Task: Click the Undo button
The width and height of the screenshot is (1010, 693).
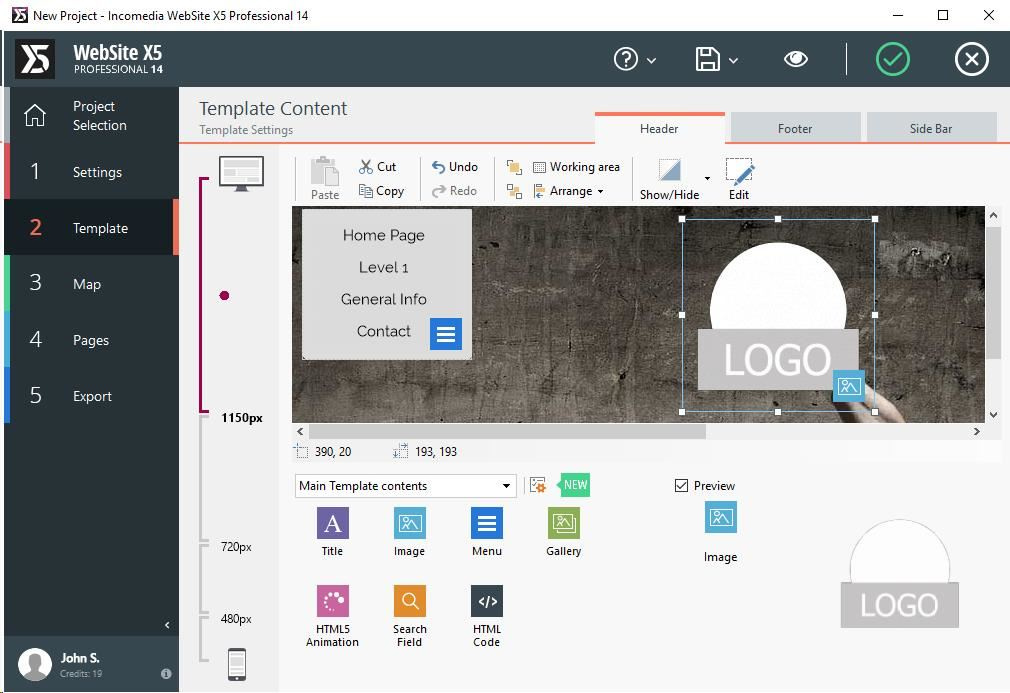Action: click(x=454, y=167)
